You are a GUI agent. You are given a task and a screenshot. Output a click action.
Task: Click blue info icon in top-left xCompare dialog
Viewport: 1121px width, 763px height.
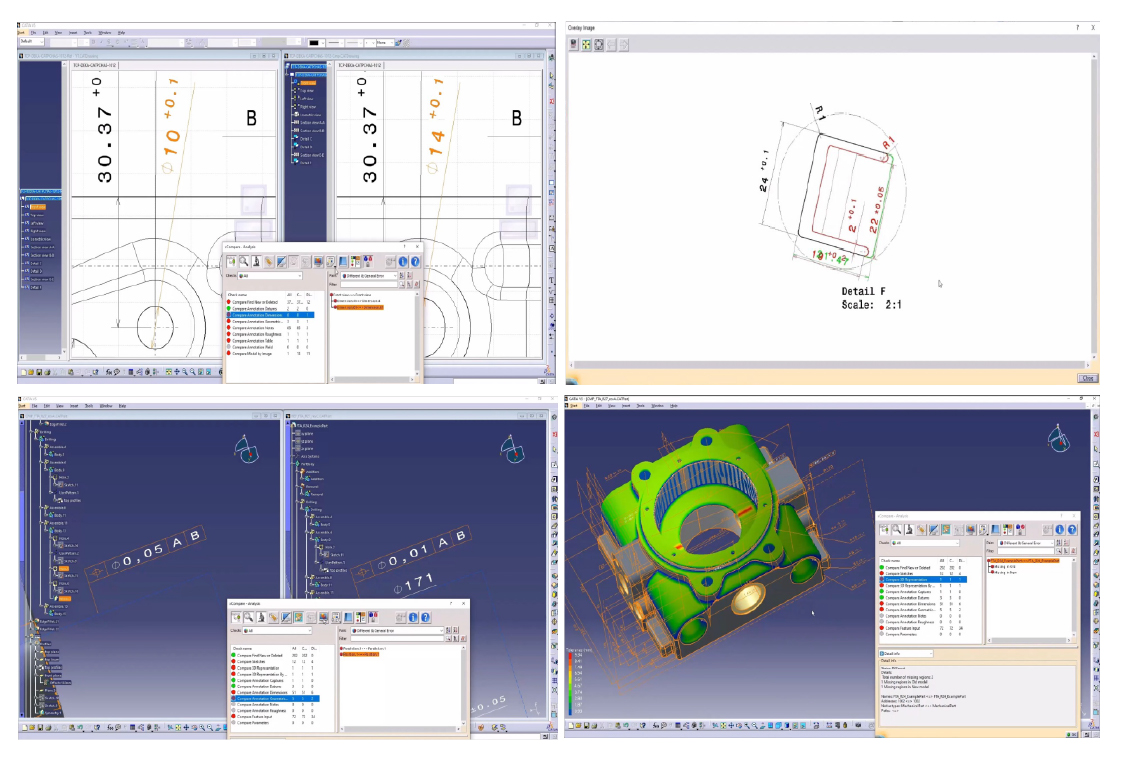[403, 262]
